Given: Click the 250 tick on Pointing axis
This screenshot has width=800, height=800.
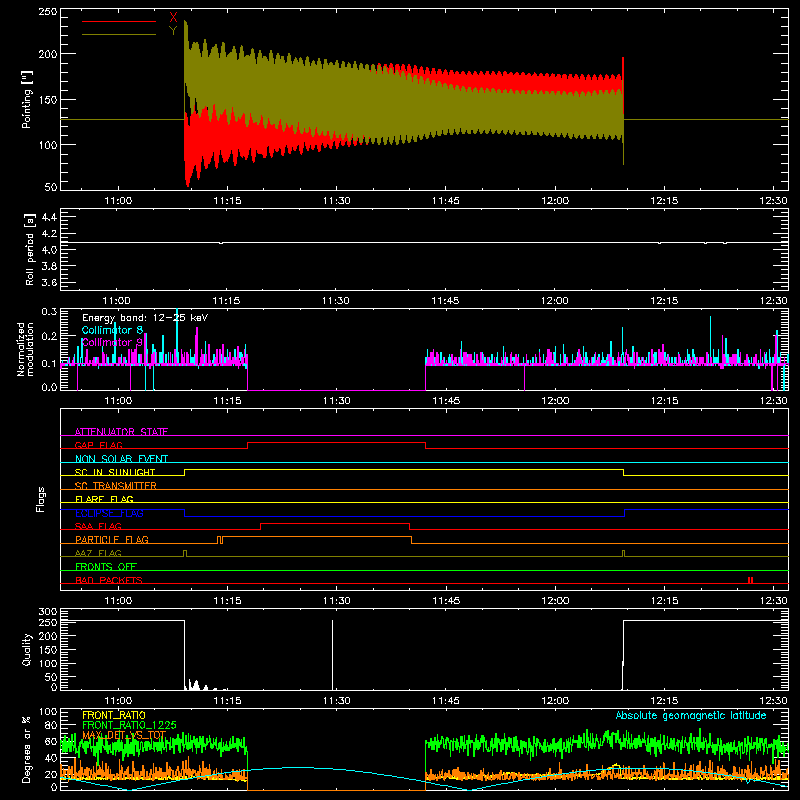Looking at the screenshot, I should click(x=48, y=12).
